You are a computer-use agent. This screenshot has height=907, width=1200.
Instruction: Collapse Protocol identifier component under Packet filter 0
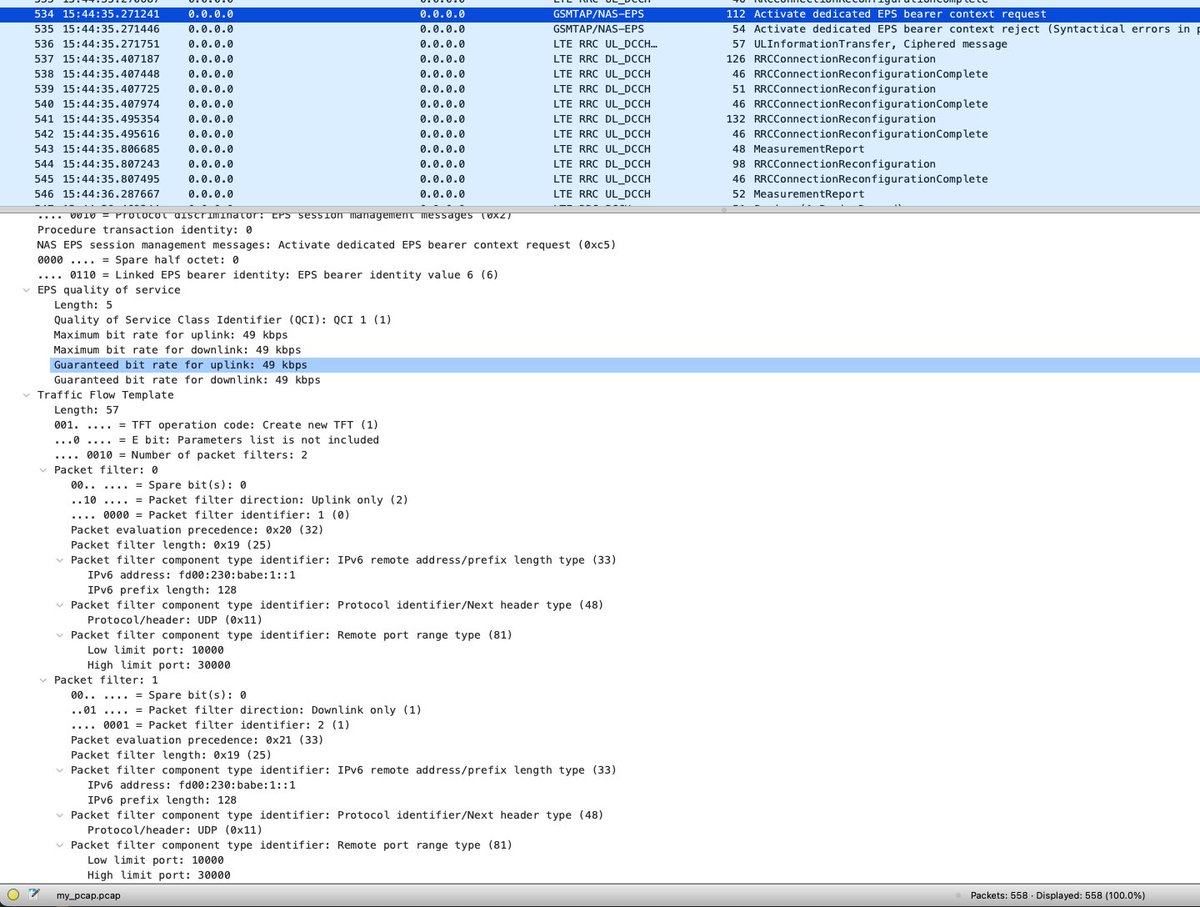(x=60, y=605)
